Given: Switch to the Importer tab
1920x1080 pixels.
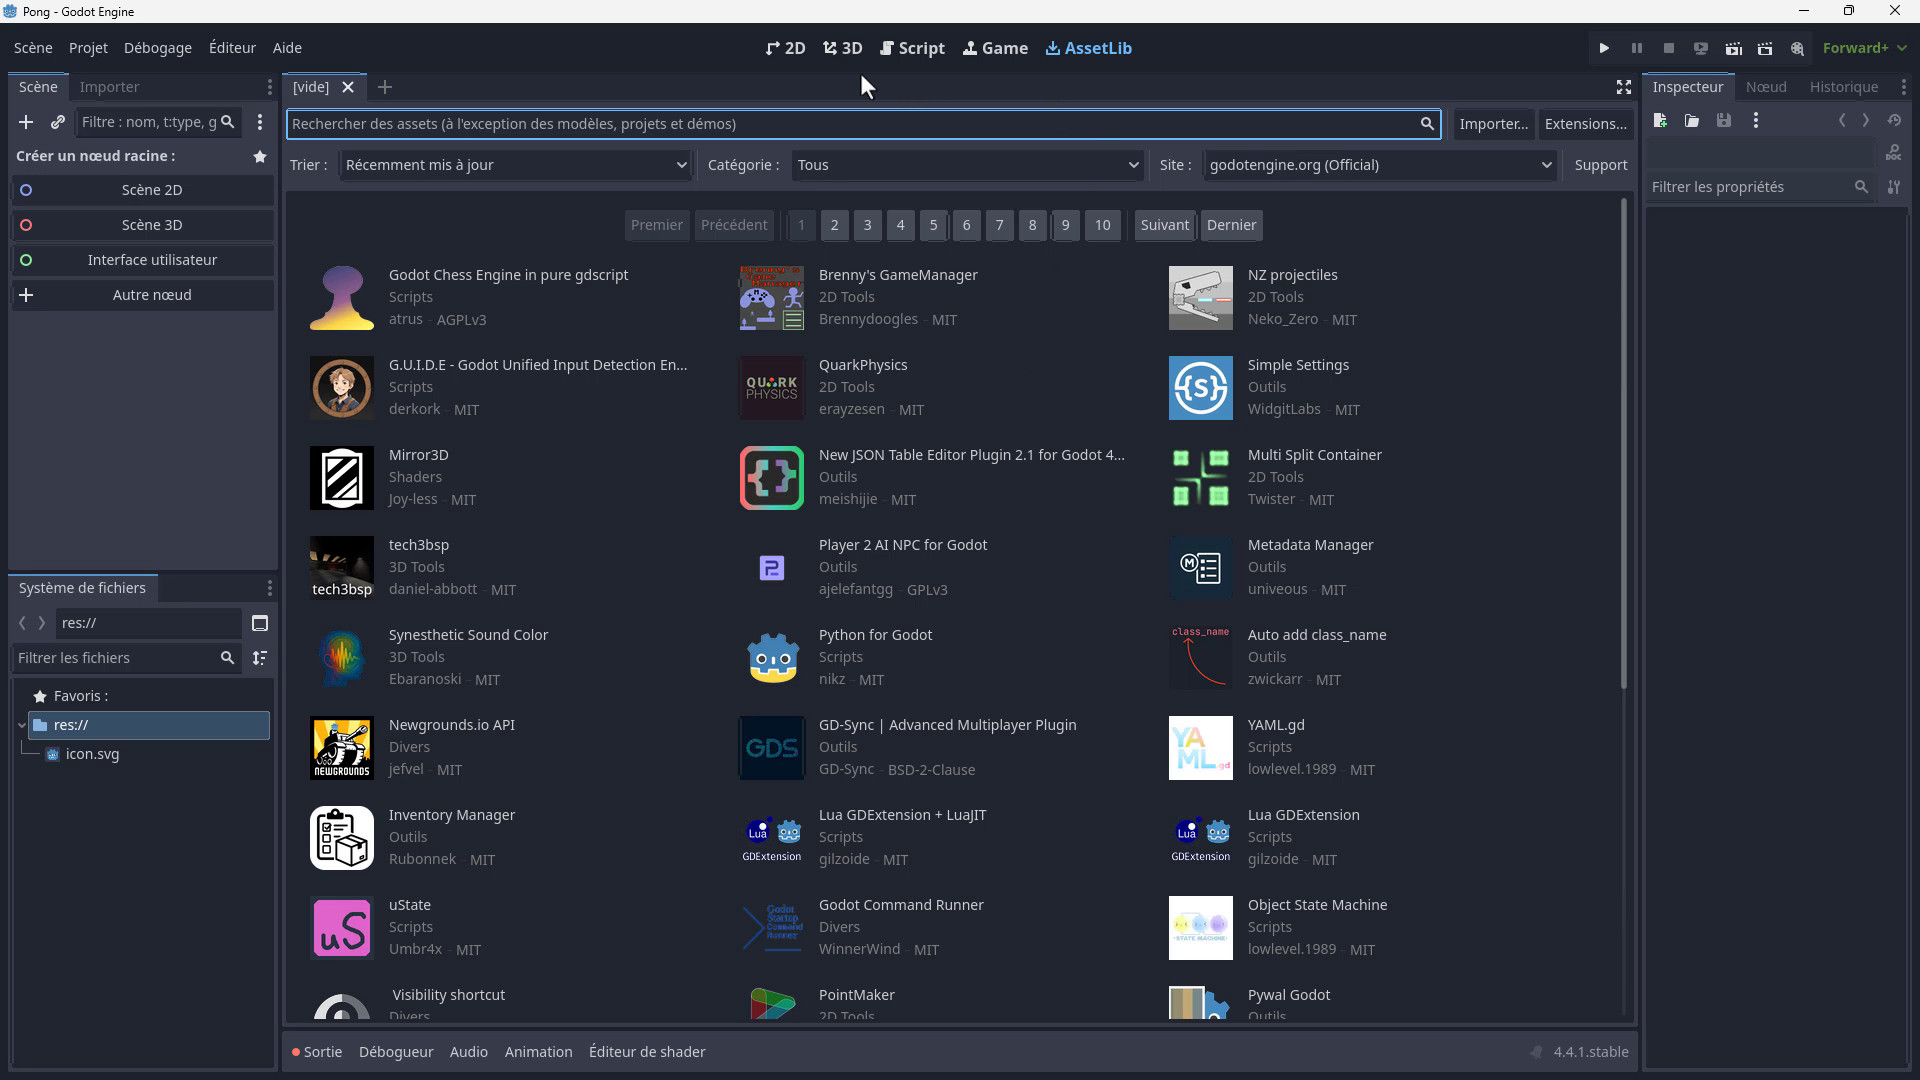Looking at the screenshot, I should (x=109, y=87).
